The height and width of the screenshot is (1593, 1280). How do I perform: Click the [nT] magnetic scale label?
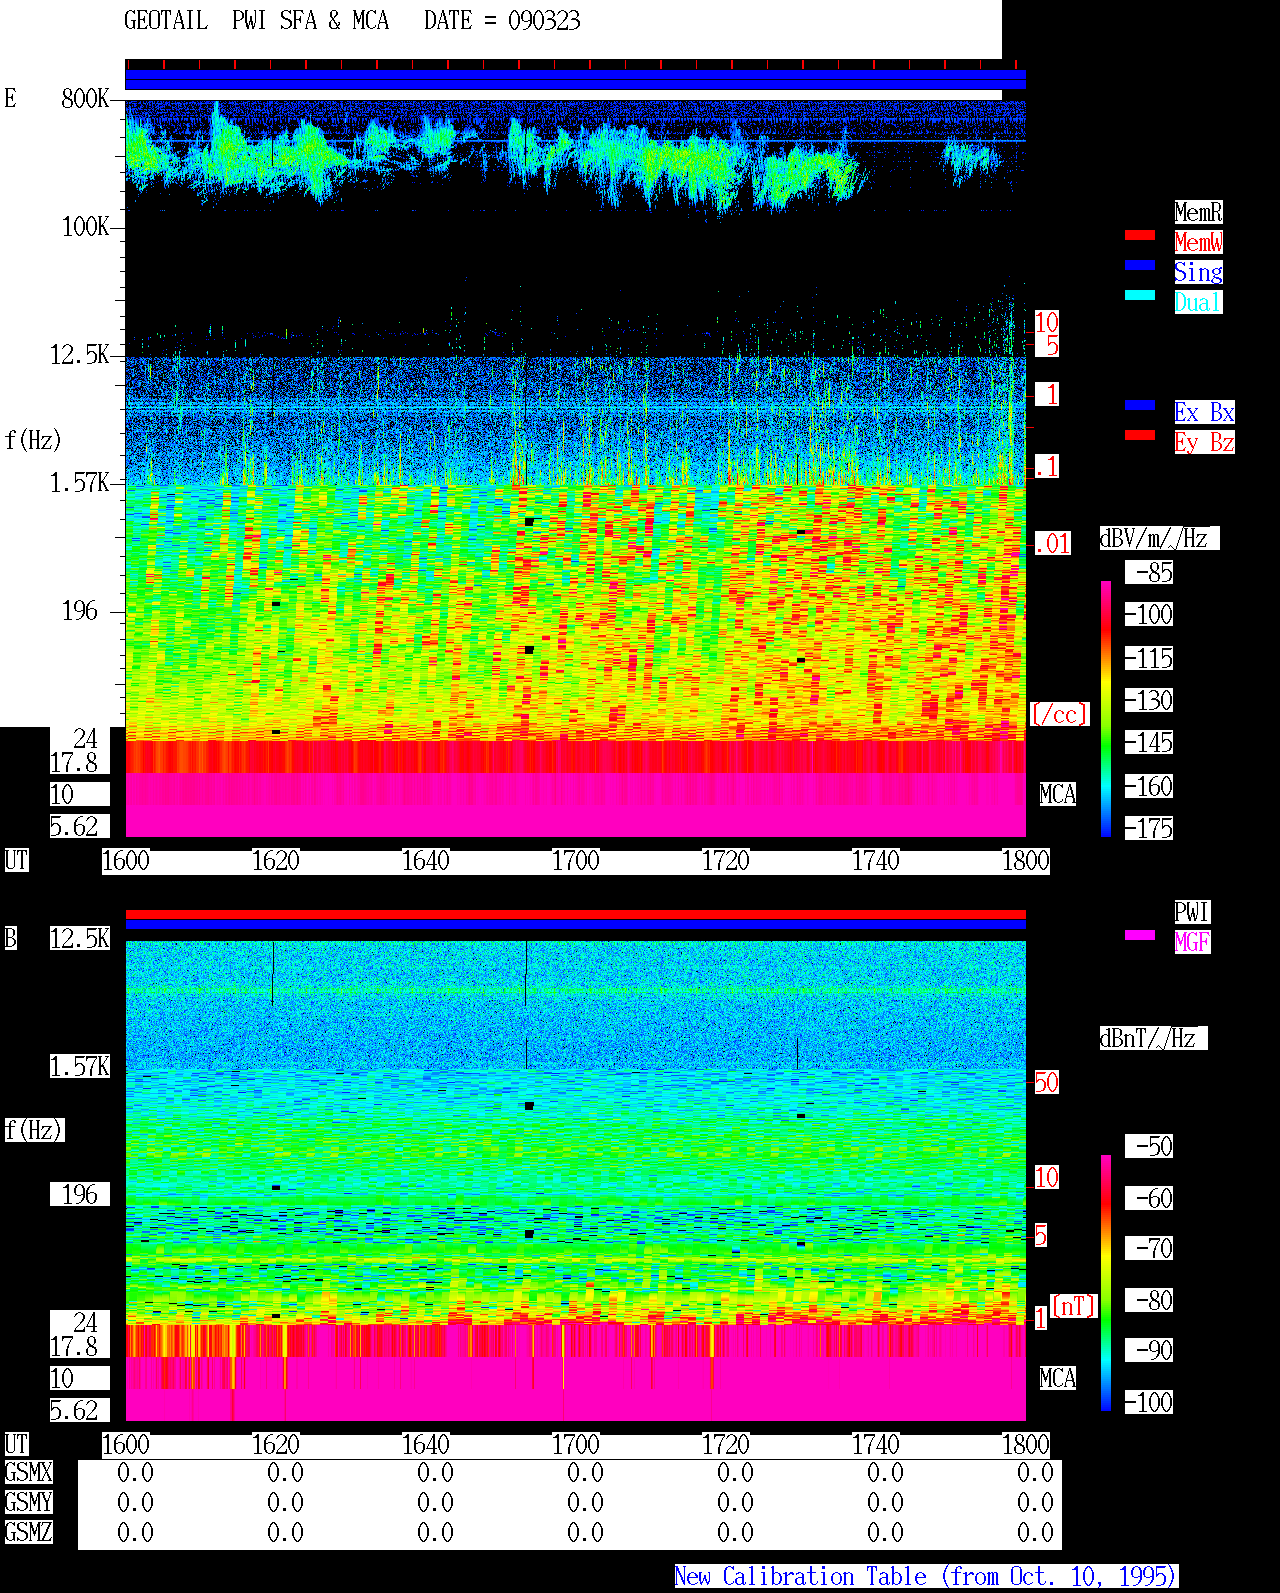pyautogui.click(x=1074, y=1306)
